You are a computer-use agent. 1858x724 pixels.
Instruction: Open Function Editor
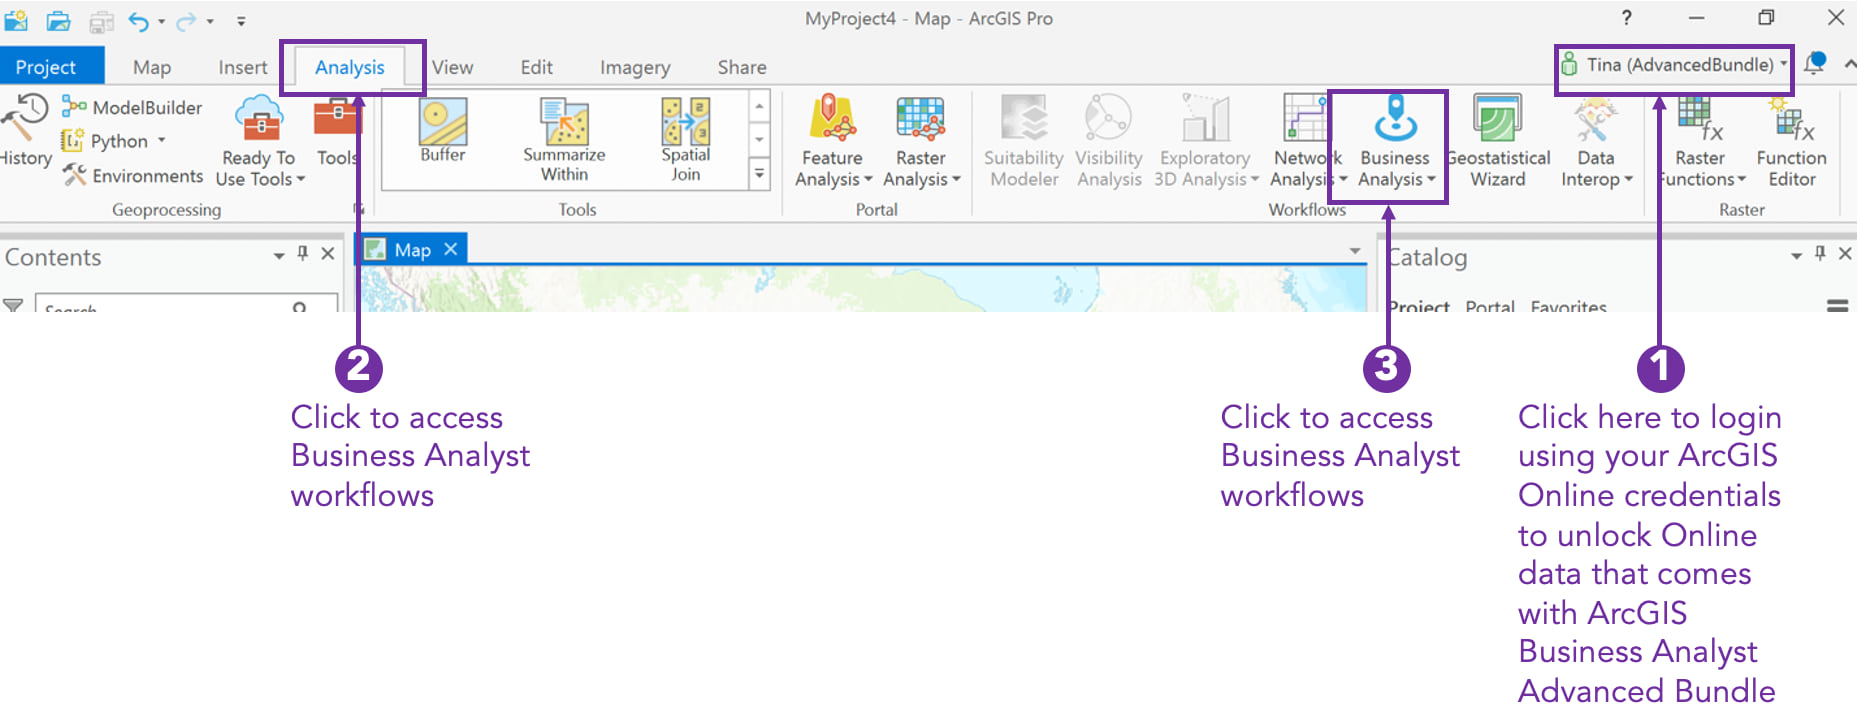coord(1791,142)
